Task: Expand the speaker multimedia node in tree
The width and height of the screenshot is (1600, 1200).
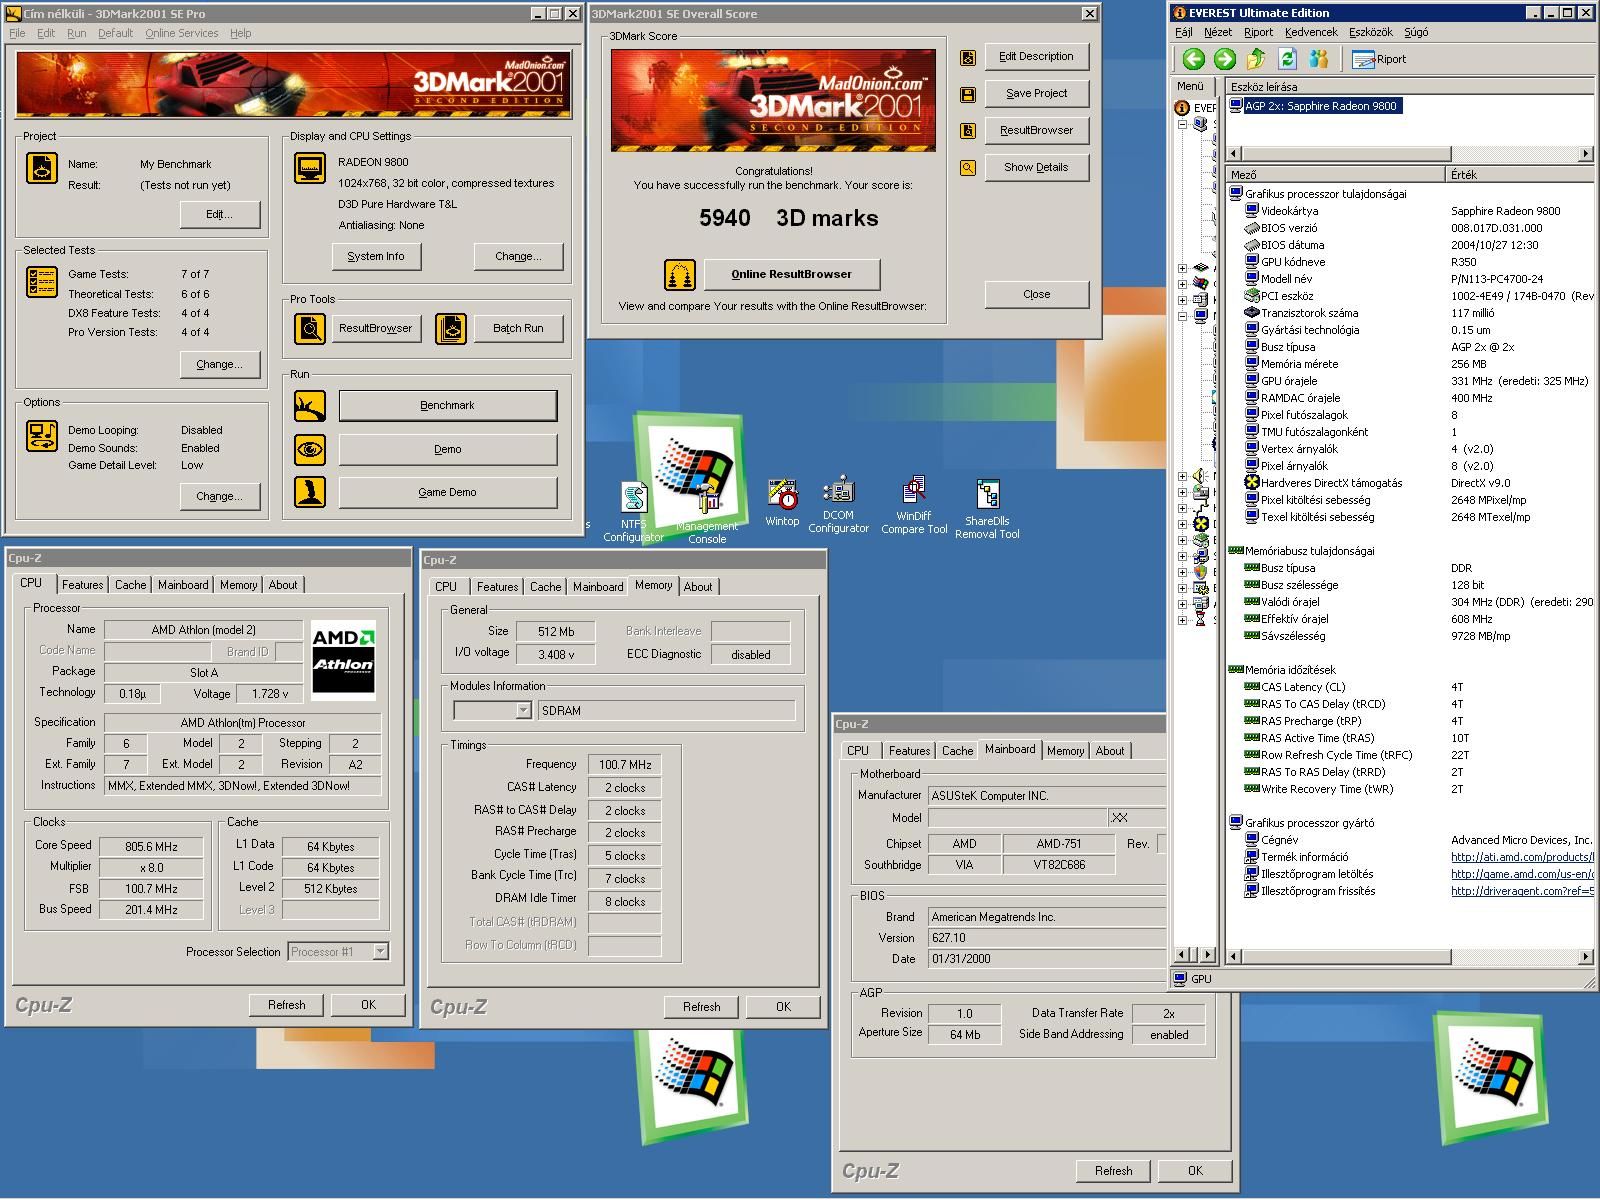Action: tap(1183, 476)
